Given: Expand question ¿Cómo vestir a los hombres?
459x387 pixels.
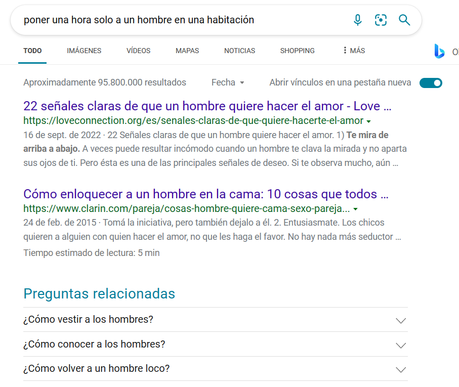Looking at the screenshot, I should click(x=215, y=319).
